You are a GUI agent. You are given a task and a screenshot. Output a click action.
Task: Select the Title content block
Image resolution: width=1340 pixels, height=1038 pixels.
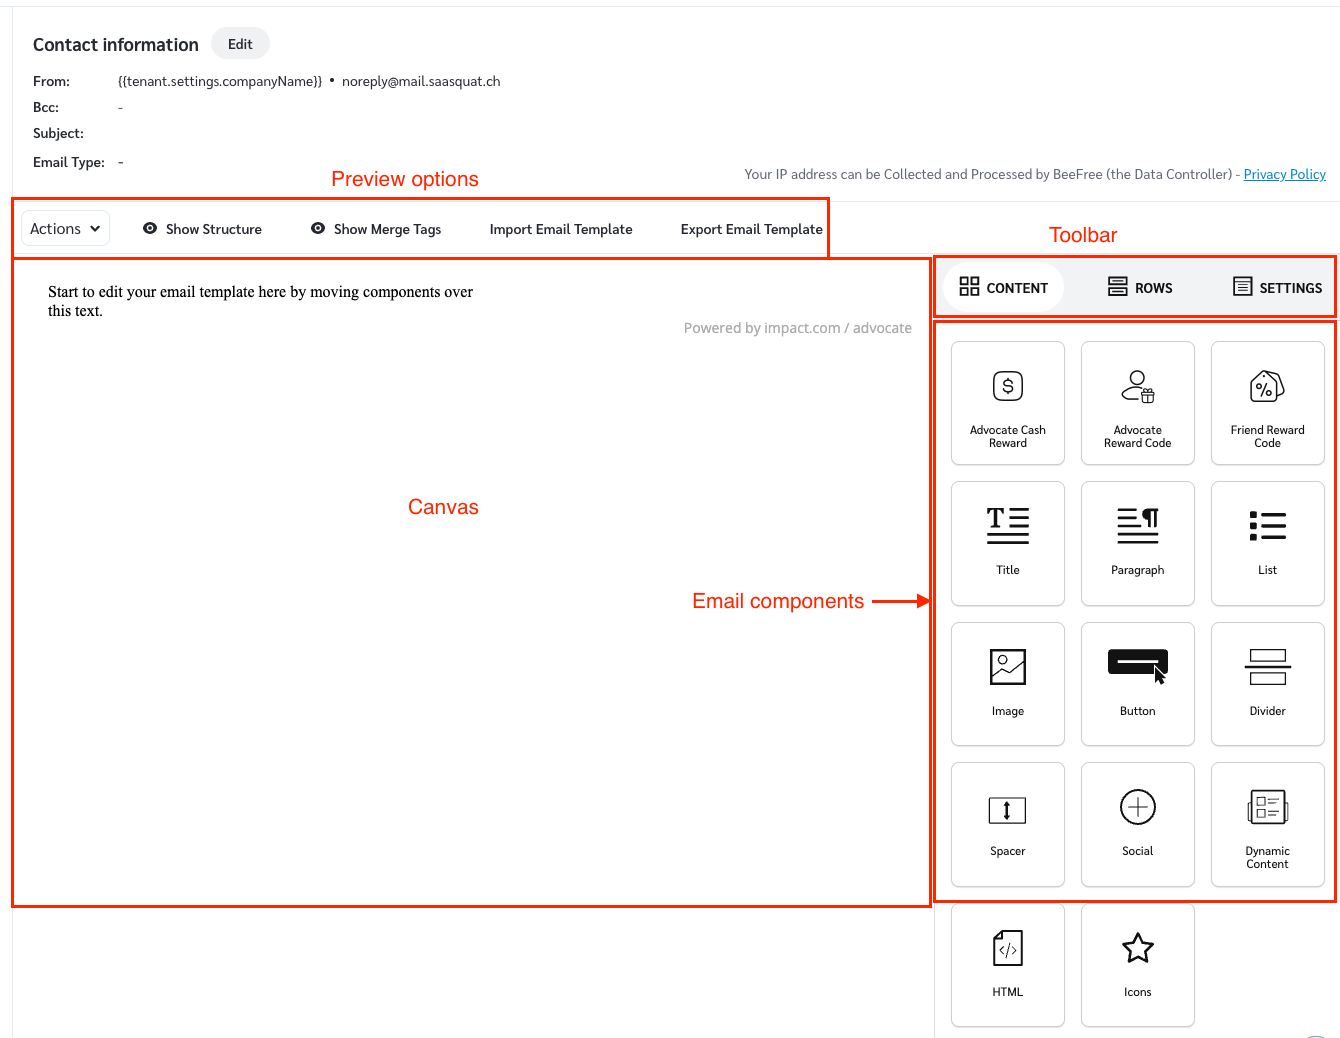(1007, 543)
